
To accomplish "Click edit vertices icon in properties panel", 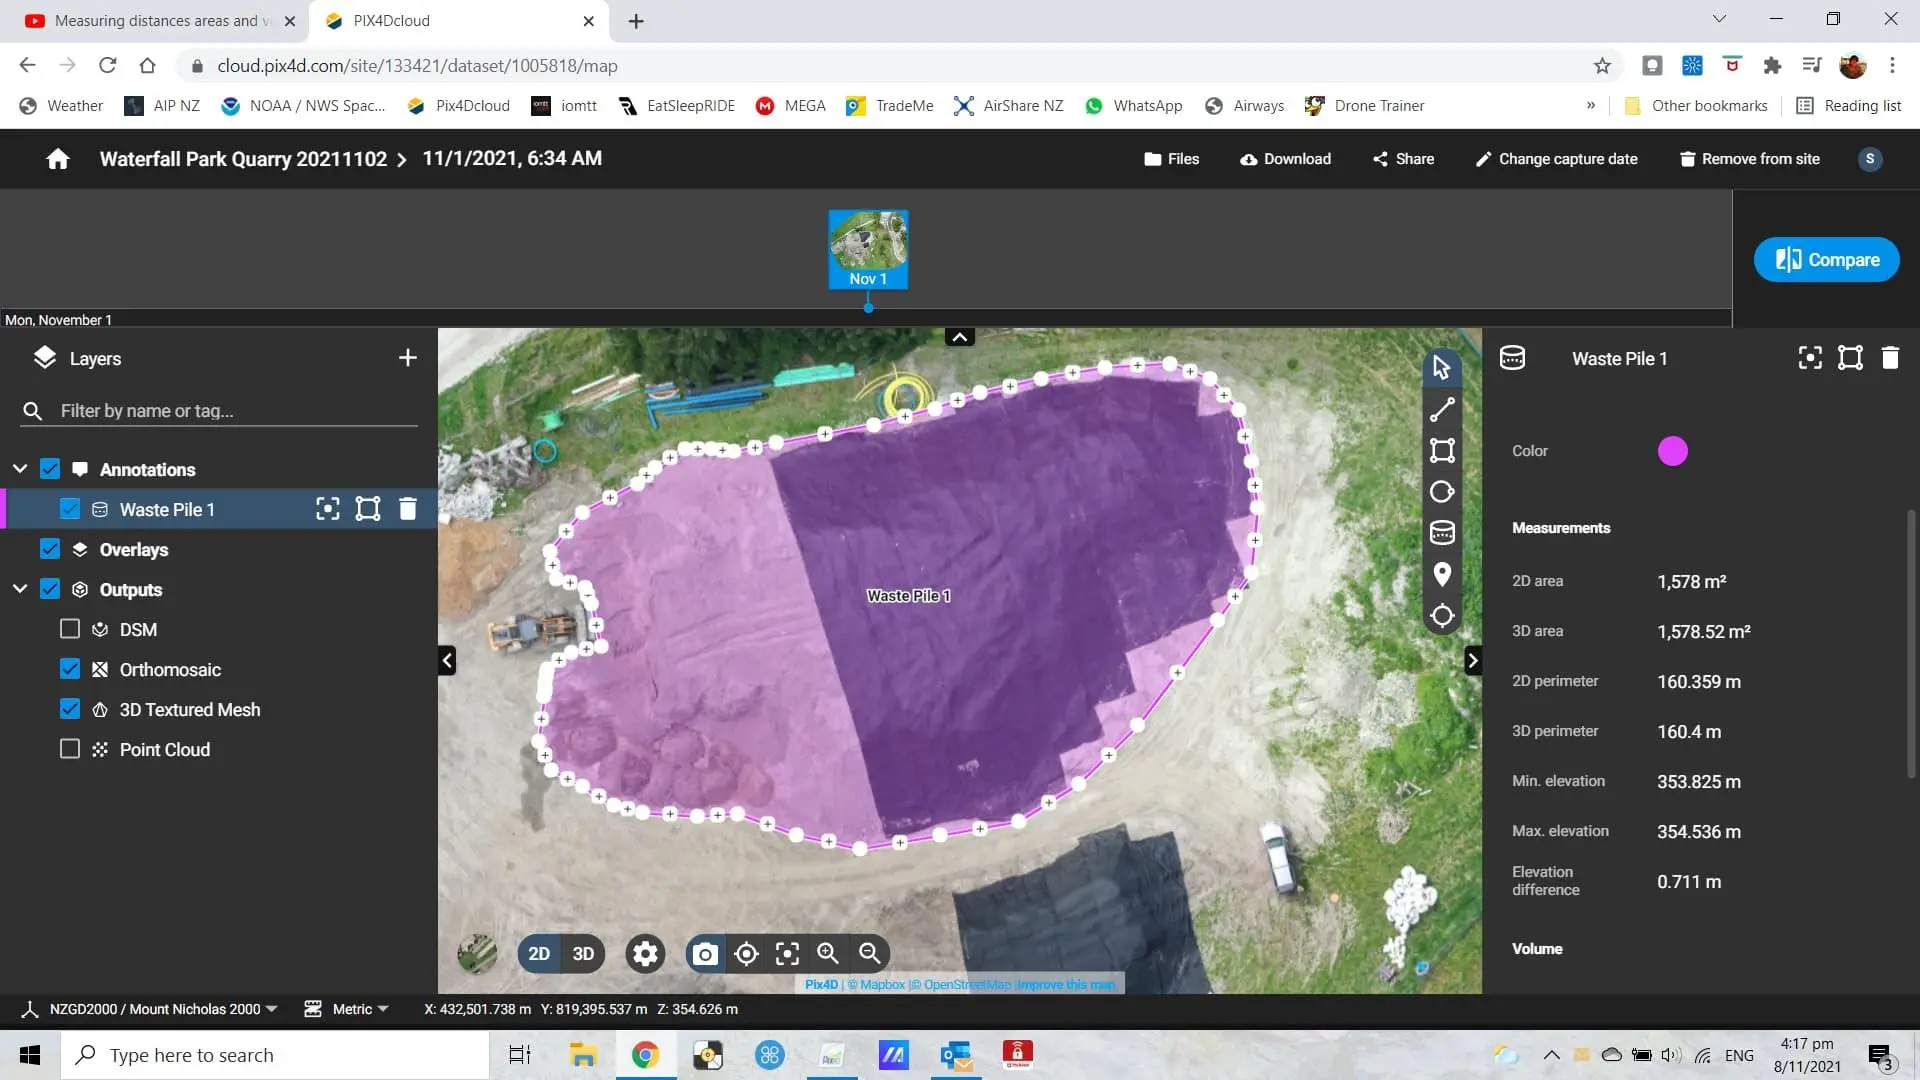I will (x=1850, y=358).
